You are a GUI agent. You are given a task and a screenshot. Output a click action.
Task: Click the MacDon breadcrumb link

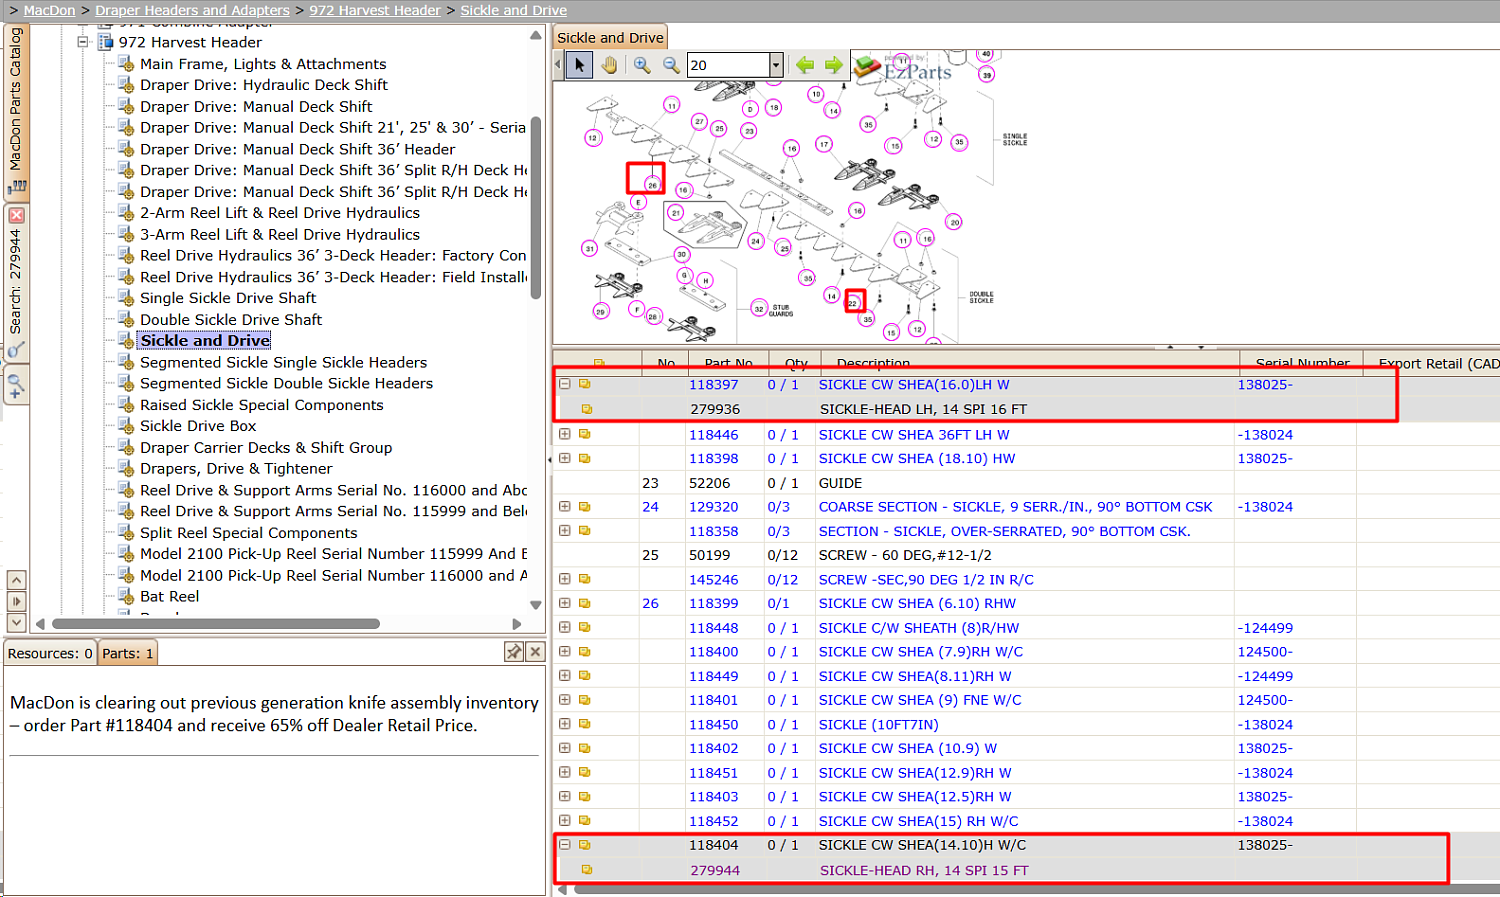pos(49,10)
